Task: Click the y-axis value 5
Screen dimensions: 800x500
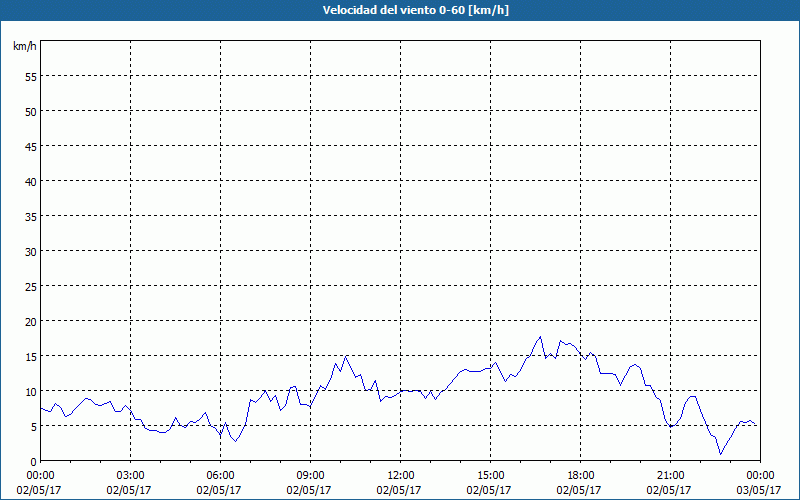Action: pos(34,427)
